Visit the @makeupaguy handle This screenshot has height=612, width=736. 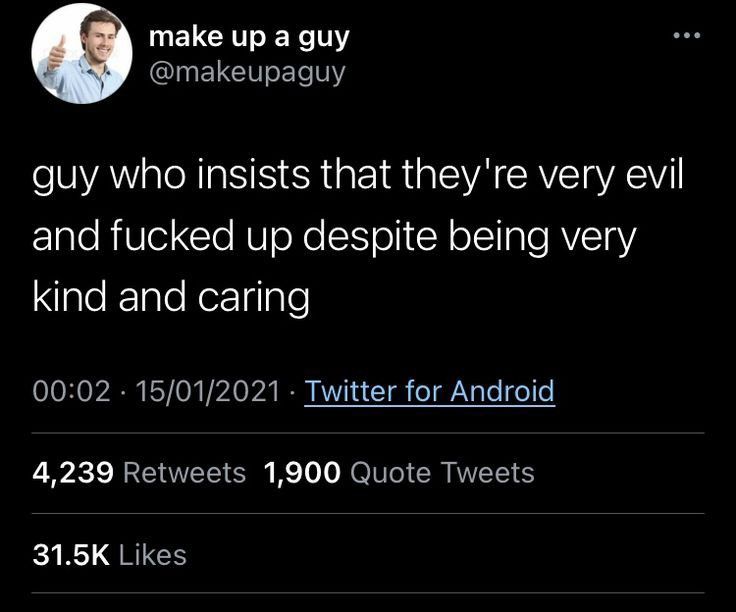point(246,72)
